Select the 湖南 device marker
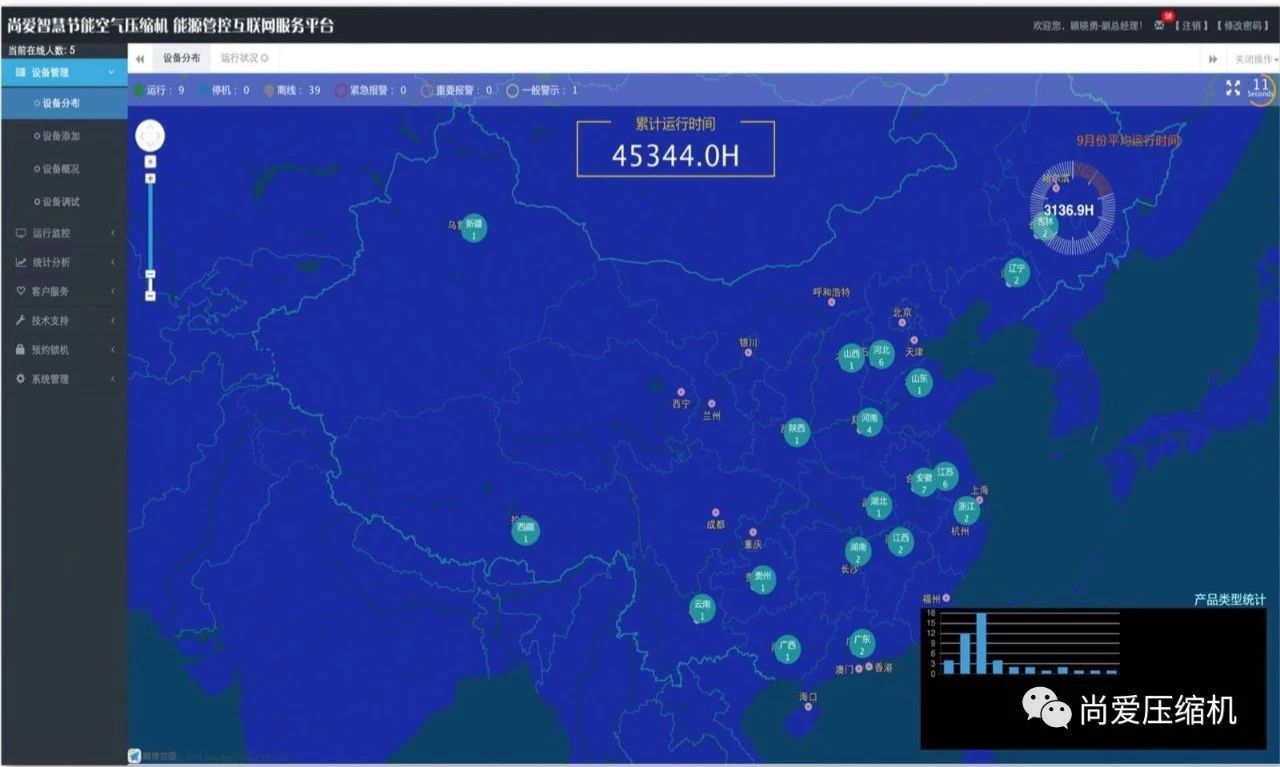 point(858,551)
